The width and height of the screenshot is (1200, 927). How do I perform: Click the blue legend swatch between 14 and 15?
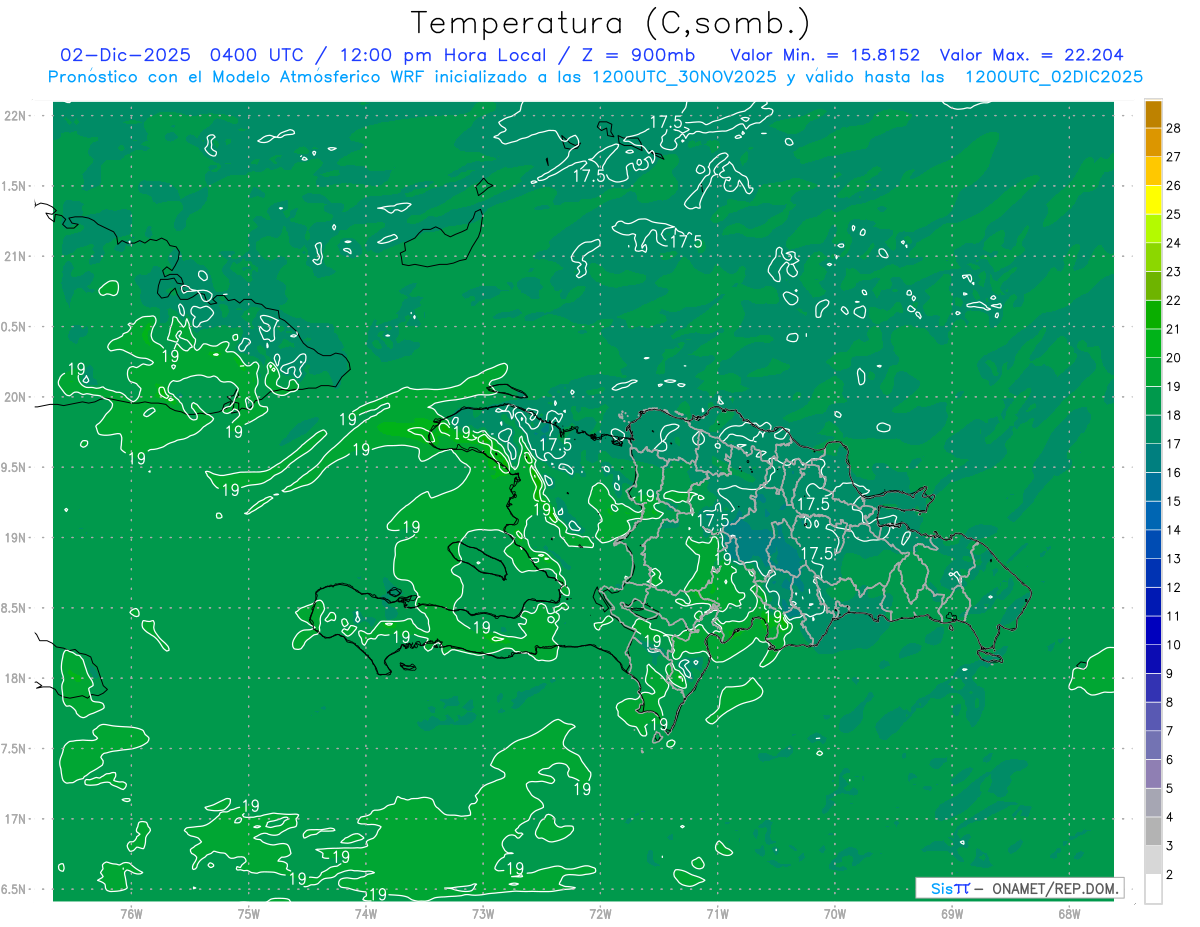tap(1153, 516)
